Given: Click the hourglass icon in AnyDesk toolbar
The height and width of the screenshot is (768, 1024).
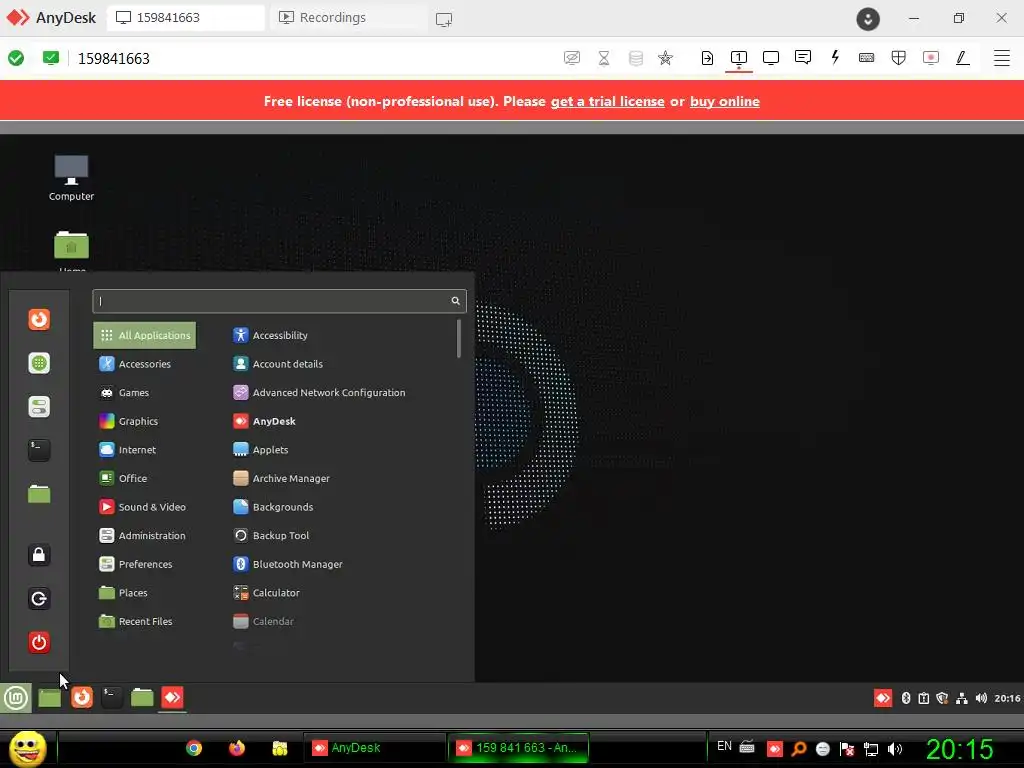Looking at the screenshot, I should coord(604,57).
